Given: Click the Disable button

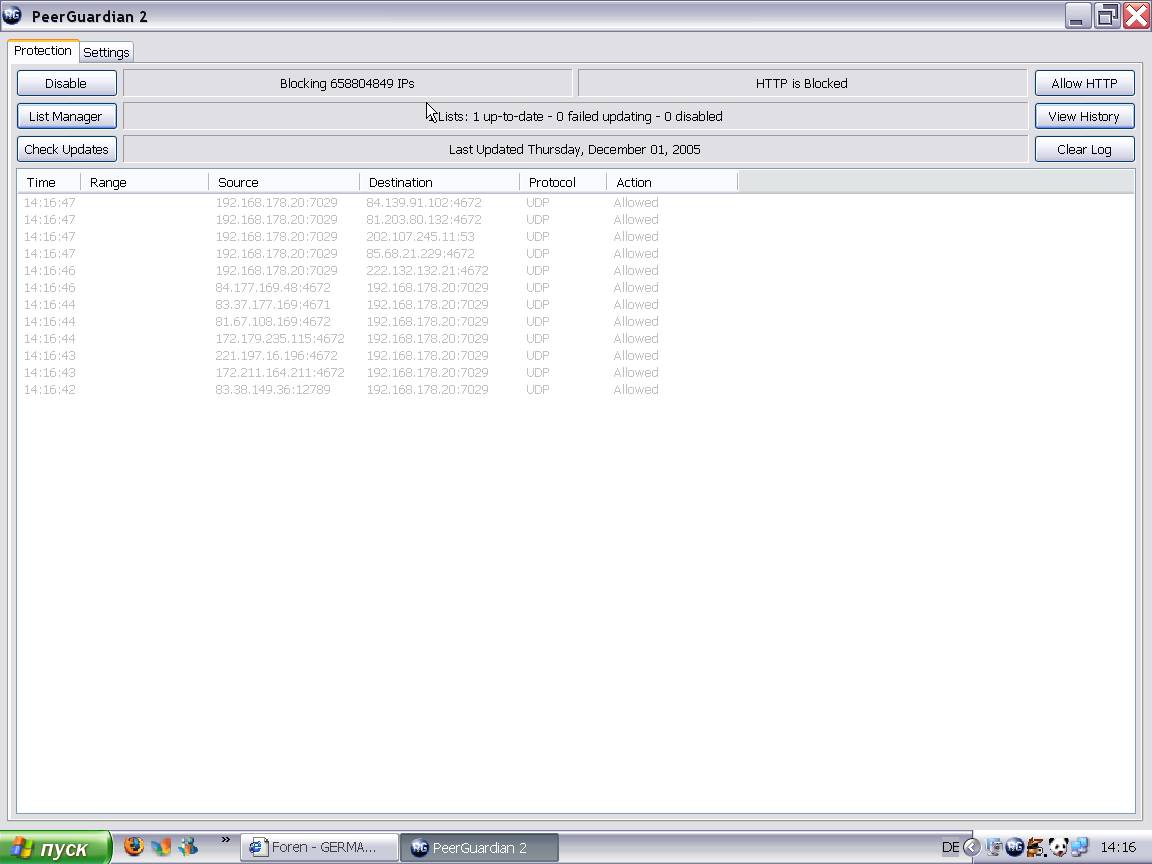Looking at the screenshot, I should pos(66,83).
